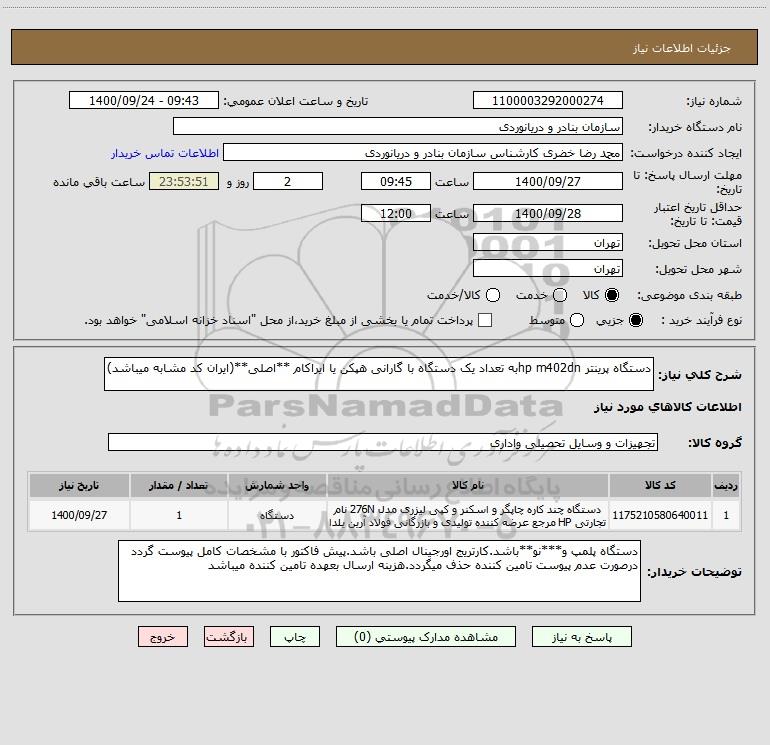The width and height of the screenshot is (770, 745).
Task: Click the جزئیات اطلاعات نیاز header title
Action: 681,48
